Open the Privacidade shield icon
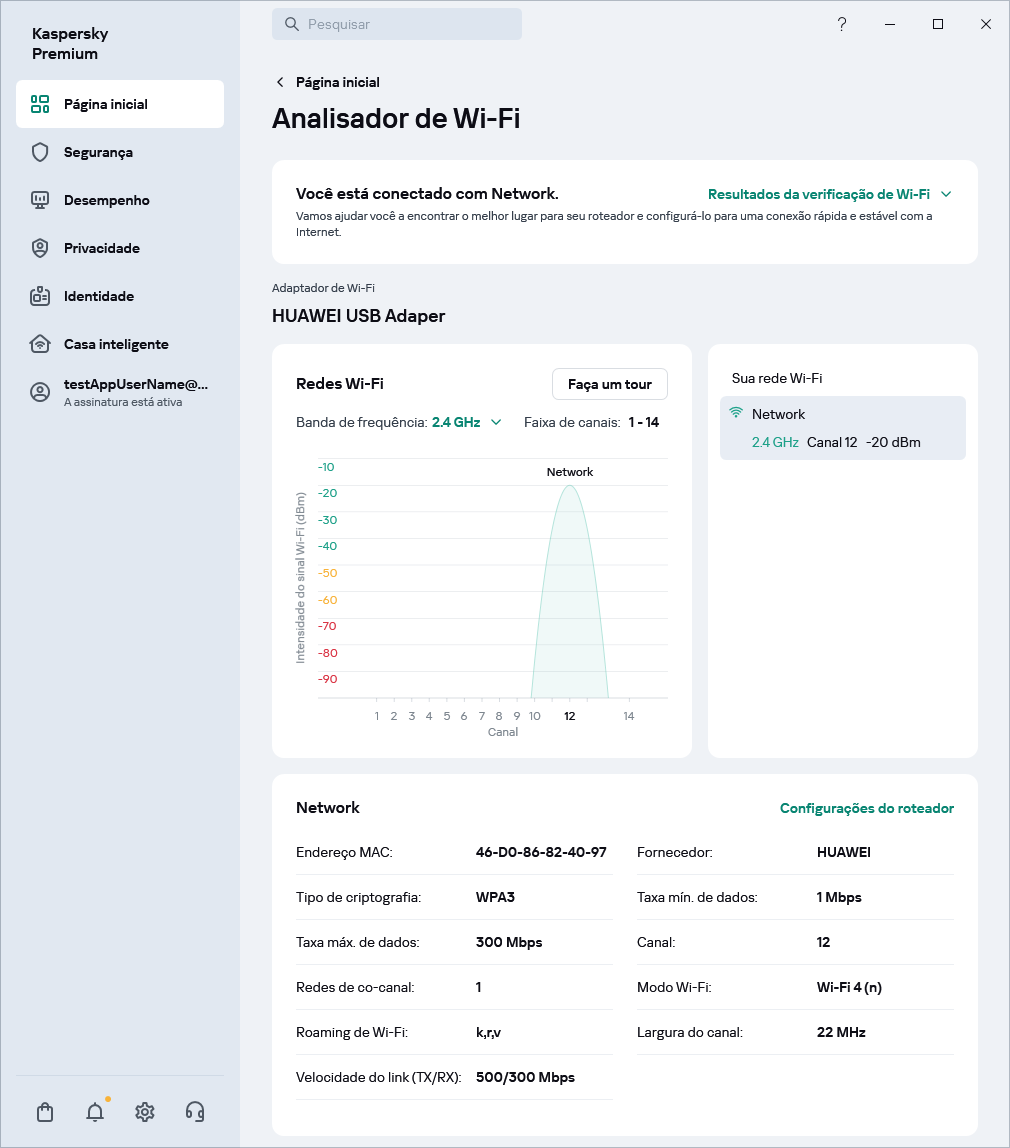 (40, 248)
